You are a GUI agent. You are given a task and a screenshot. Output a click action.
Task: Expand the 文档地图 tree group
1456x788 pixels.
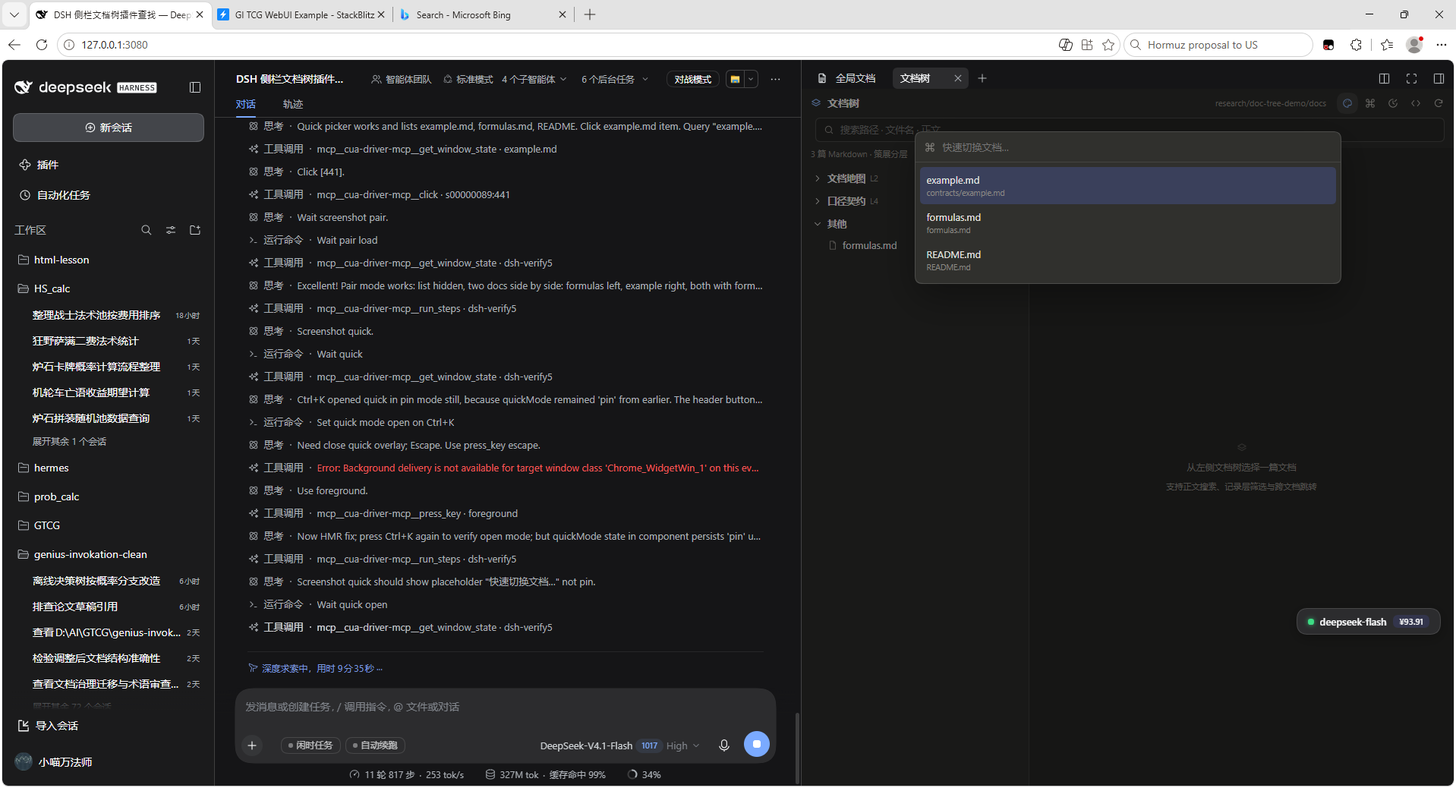[x=846, y=178]
